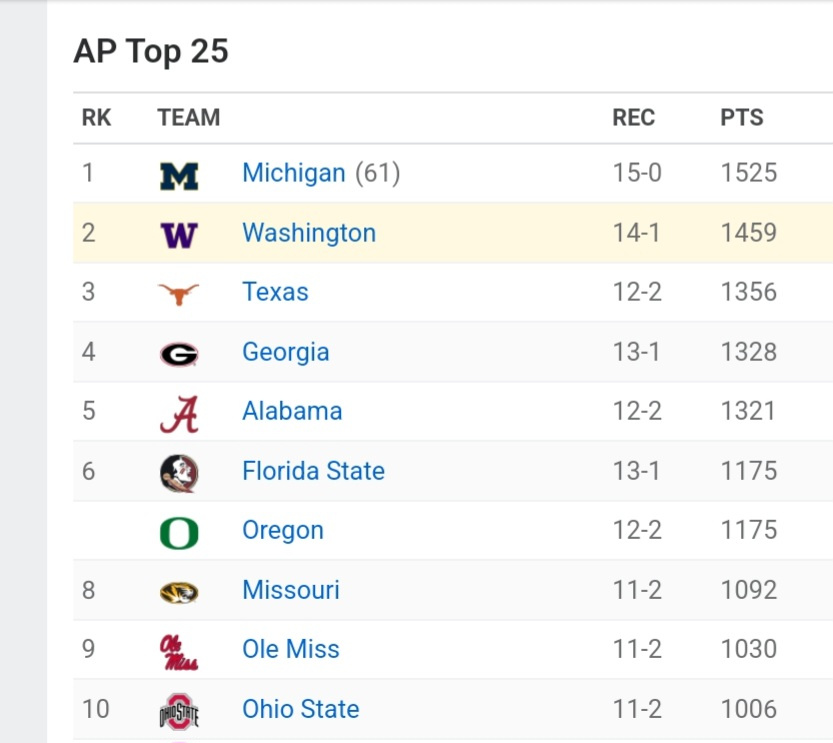The height and width of the screenshot is (743, 833).
Task: Click the Georgia Bulldogs logo icon
Action: coord(179,353)
